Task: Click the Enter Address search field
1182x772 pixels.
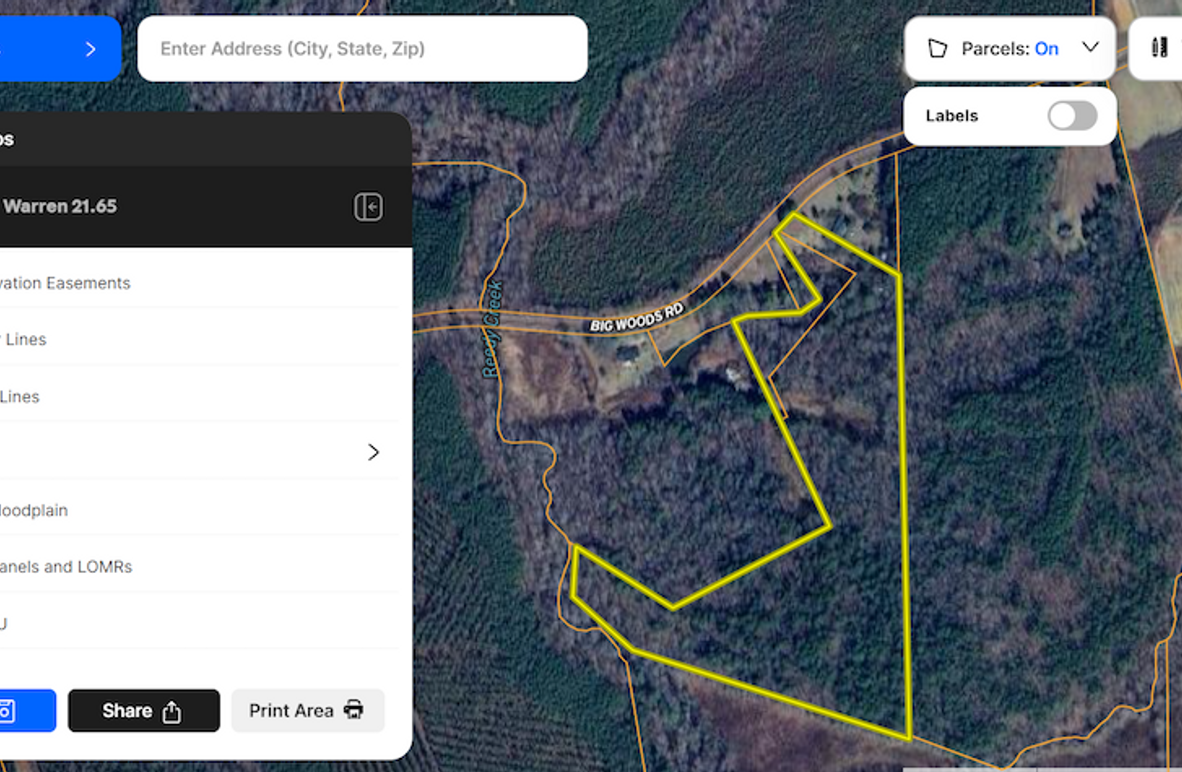Action: pos(361,49)
